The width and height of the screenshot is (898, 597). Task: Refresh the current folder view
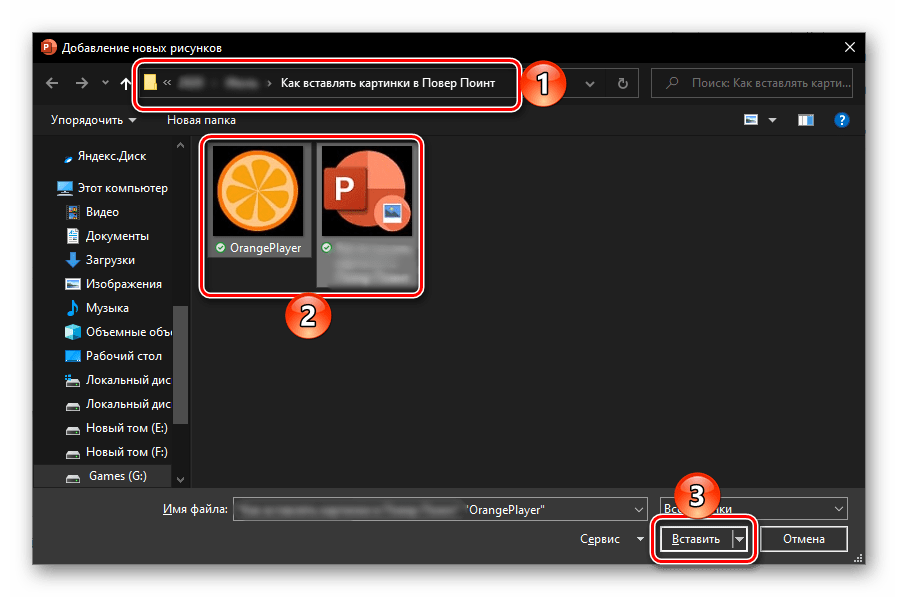623,84
